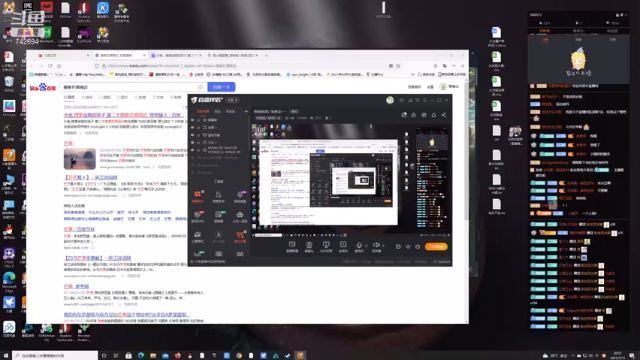Open the 百度百科 search result link
640x360 pixels.
[x=79, y=229]
